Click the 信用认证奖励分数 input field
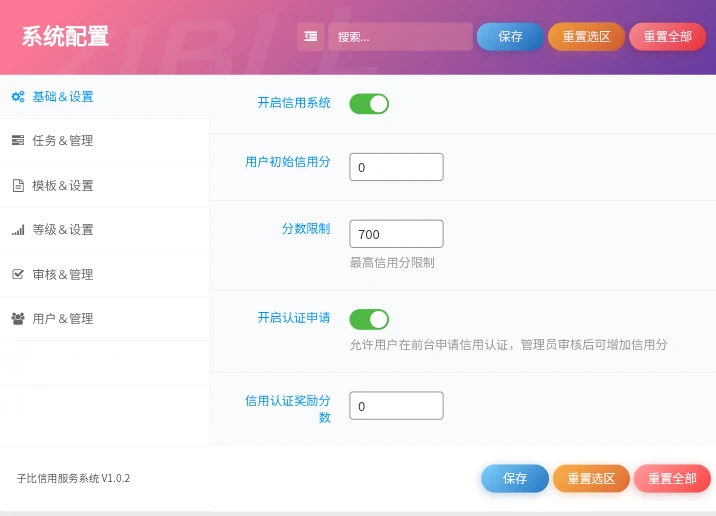Viewport: 716px width, 516px height. 396,405
